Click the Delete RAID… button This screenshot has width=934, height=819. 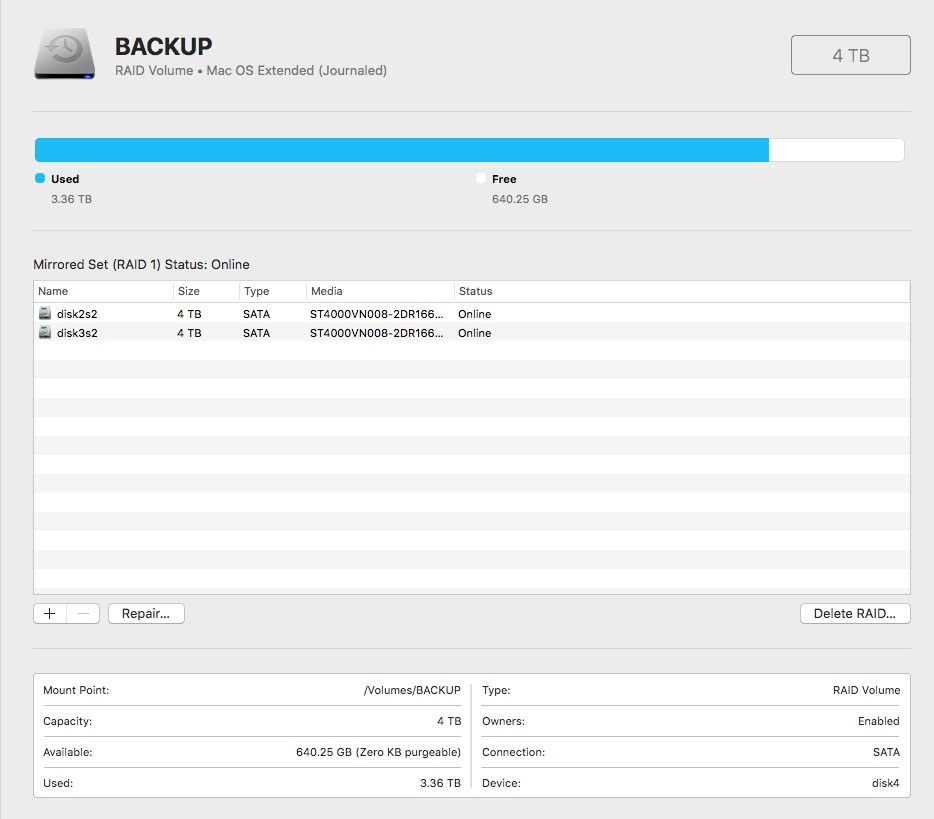click(x=855, y=614)
